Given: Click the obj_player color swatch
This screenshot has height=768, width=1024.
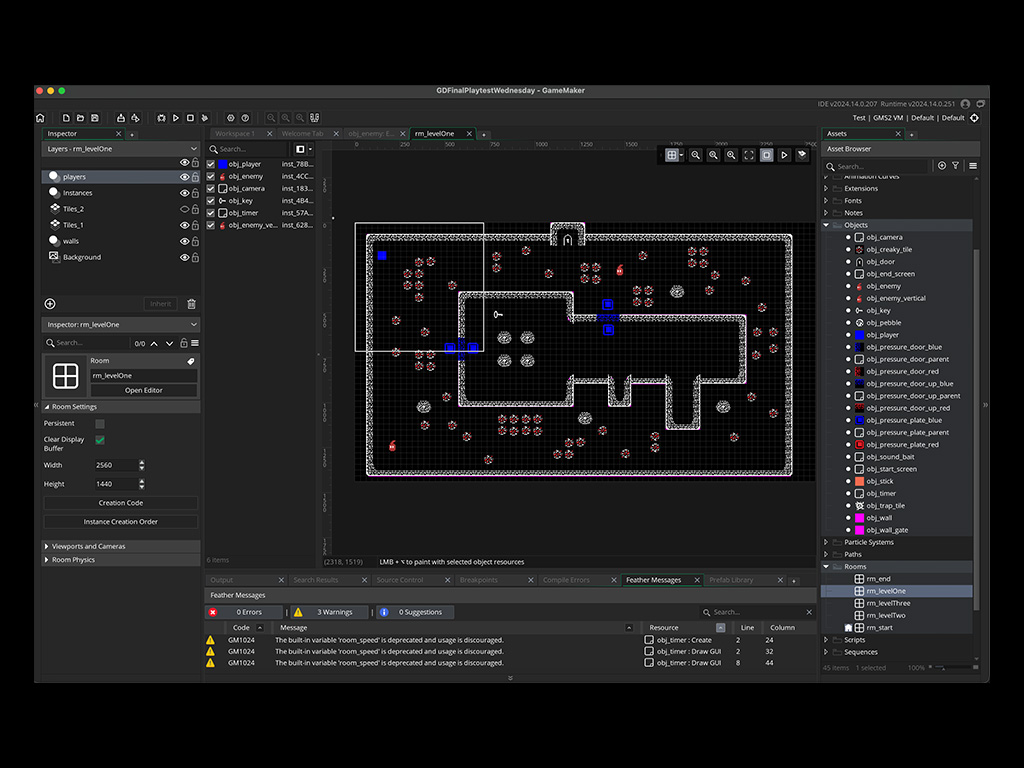Looking at the screenshot, I should click(224, 164).
